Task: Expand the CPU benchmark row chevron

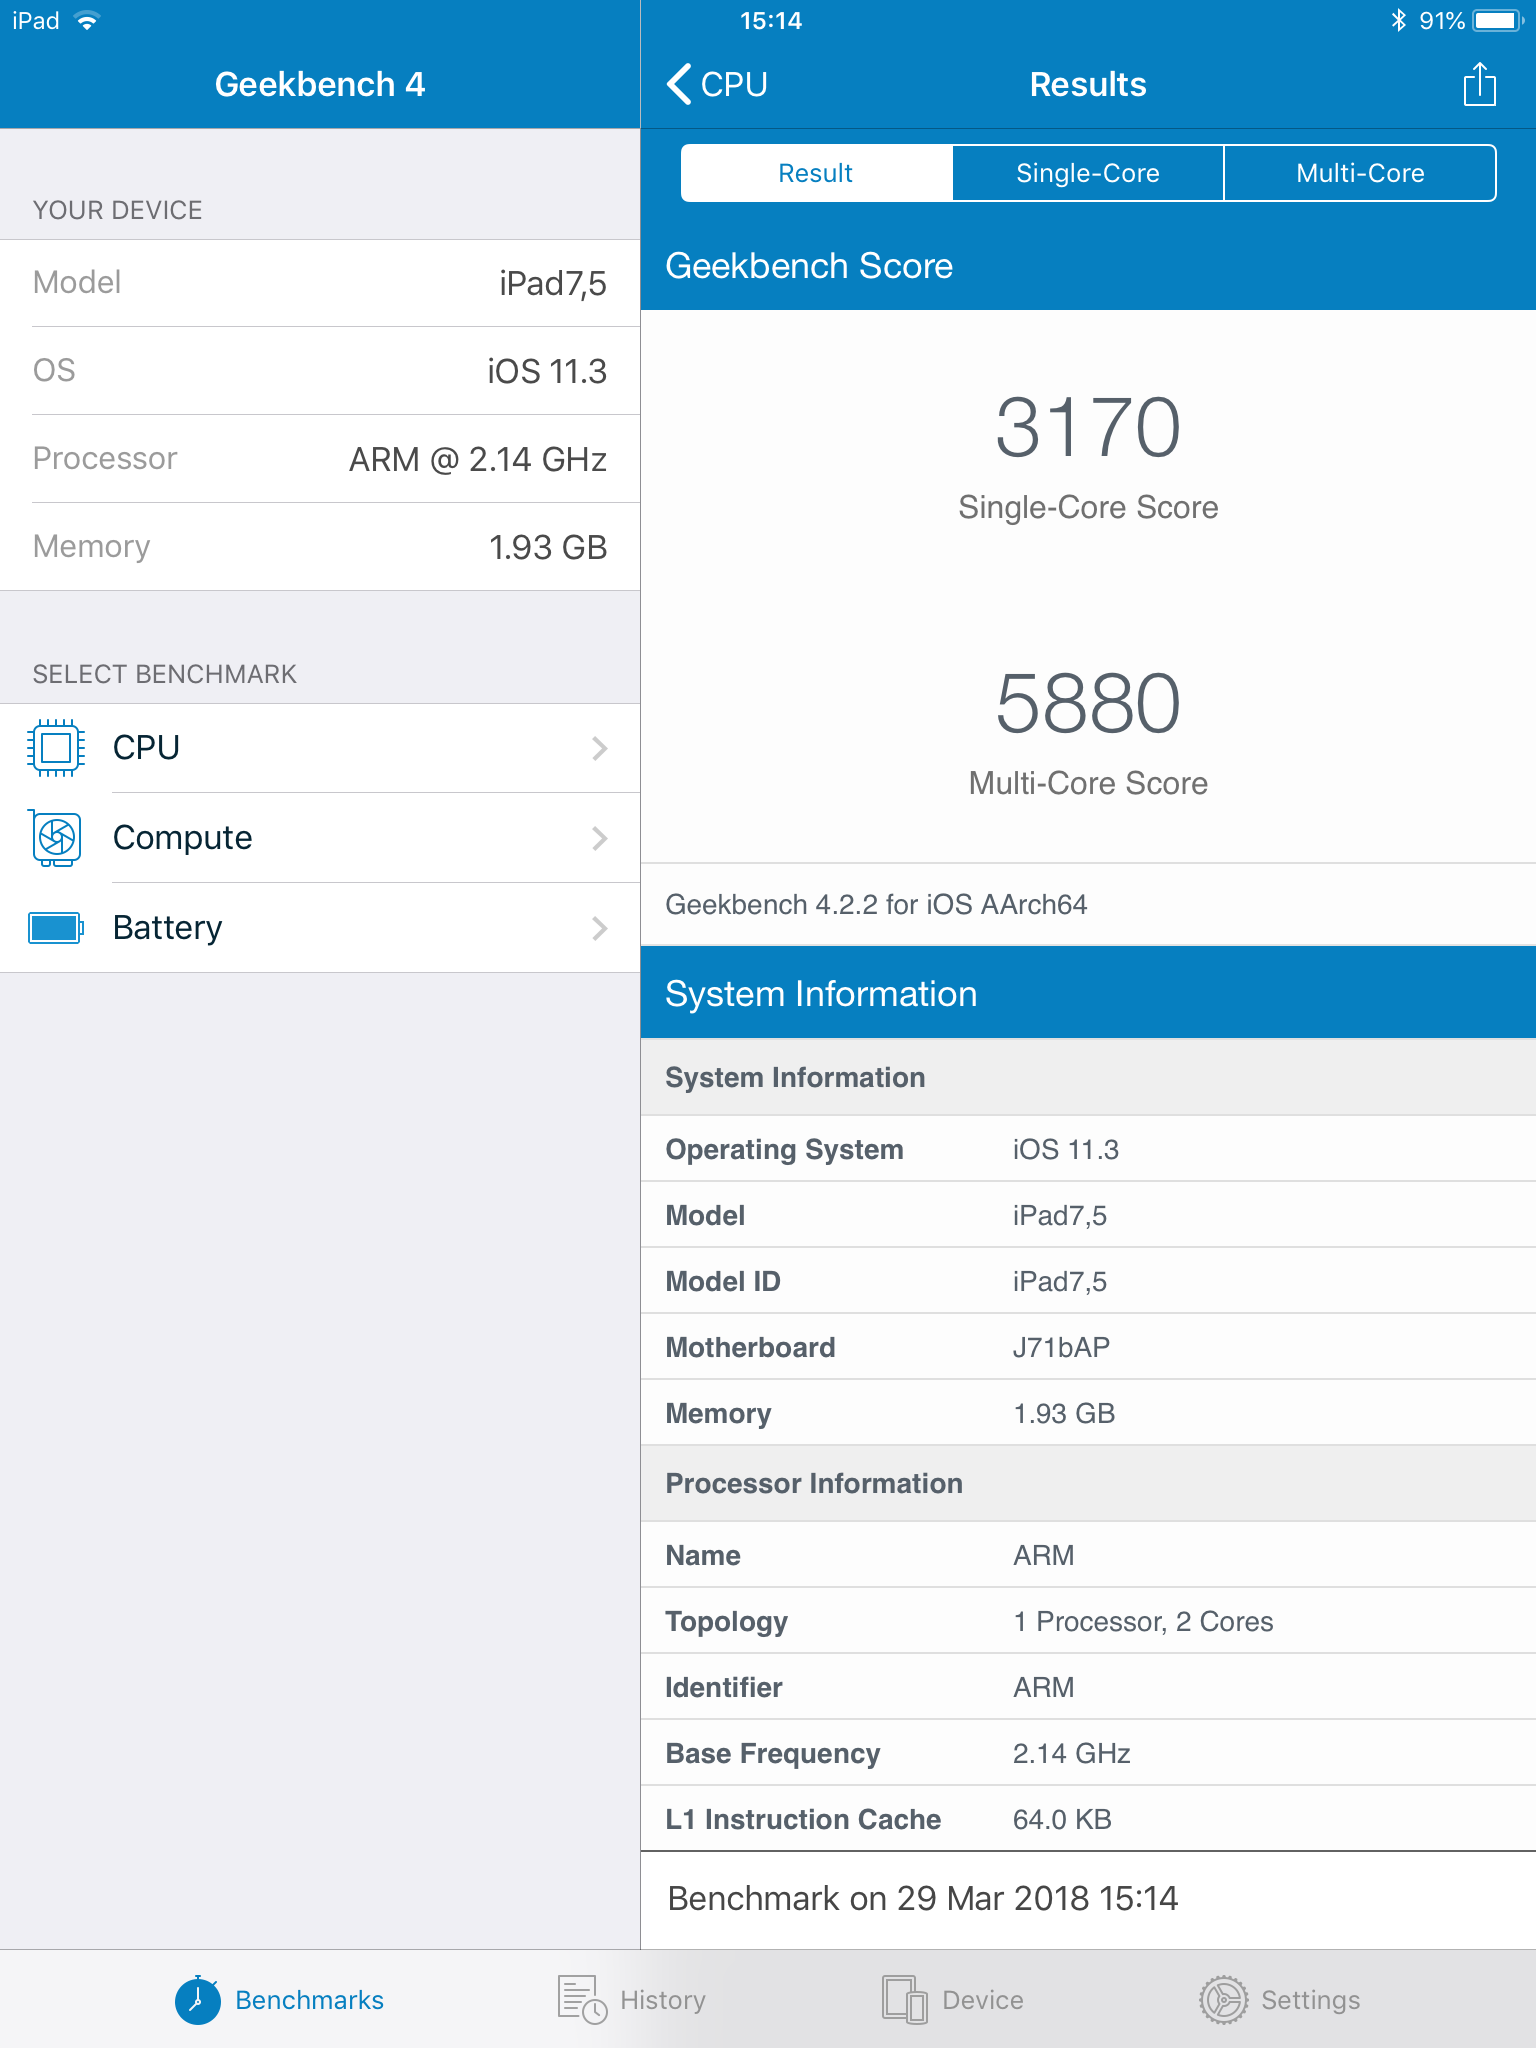Action: click(599, 748)
